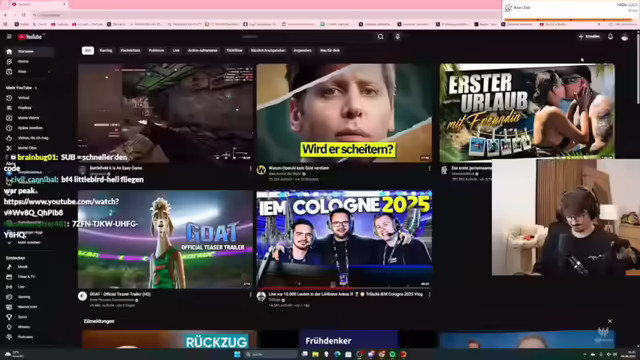Open the Windows Start menu
Screen dimensions: 640x360
pyautogui.click(x=237, y=354)
